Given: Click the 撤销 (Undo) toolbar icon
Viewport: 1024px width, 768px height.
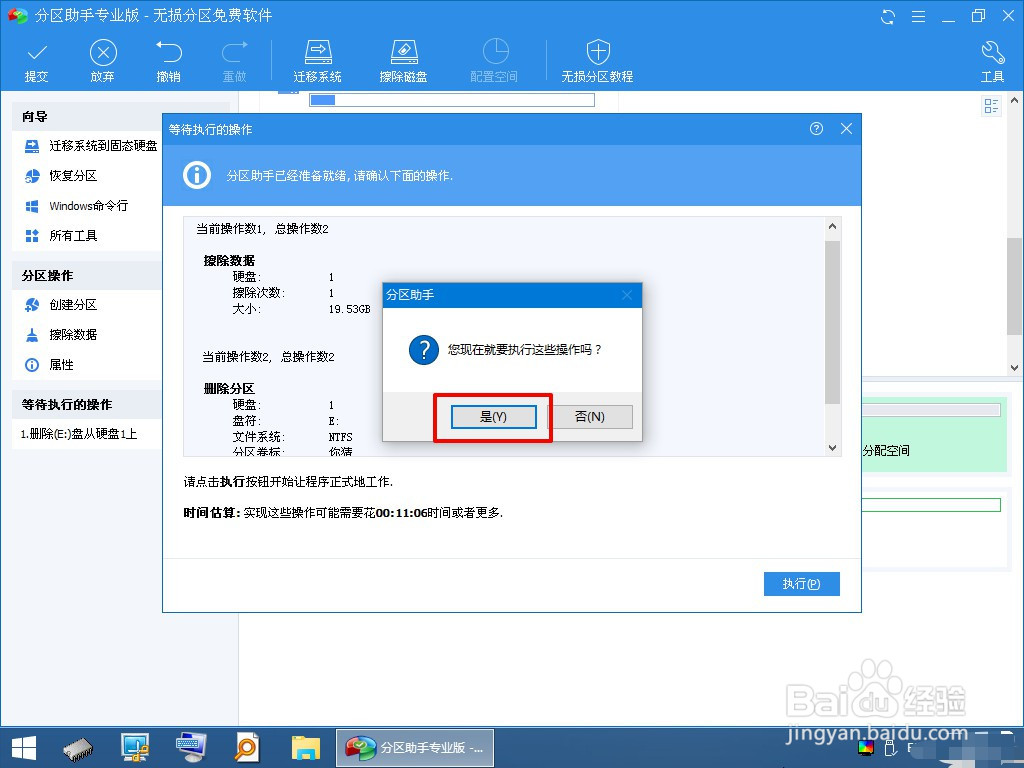Looking at the screenshot, I should pyautogui.click(x=168, y=61).
